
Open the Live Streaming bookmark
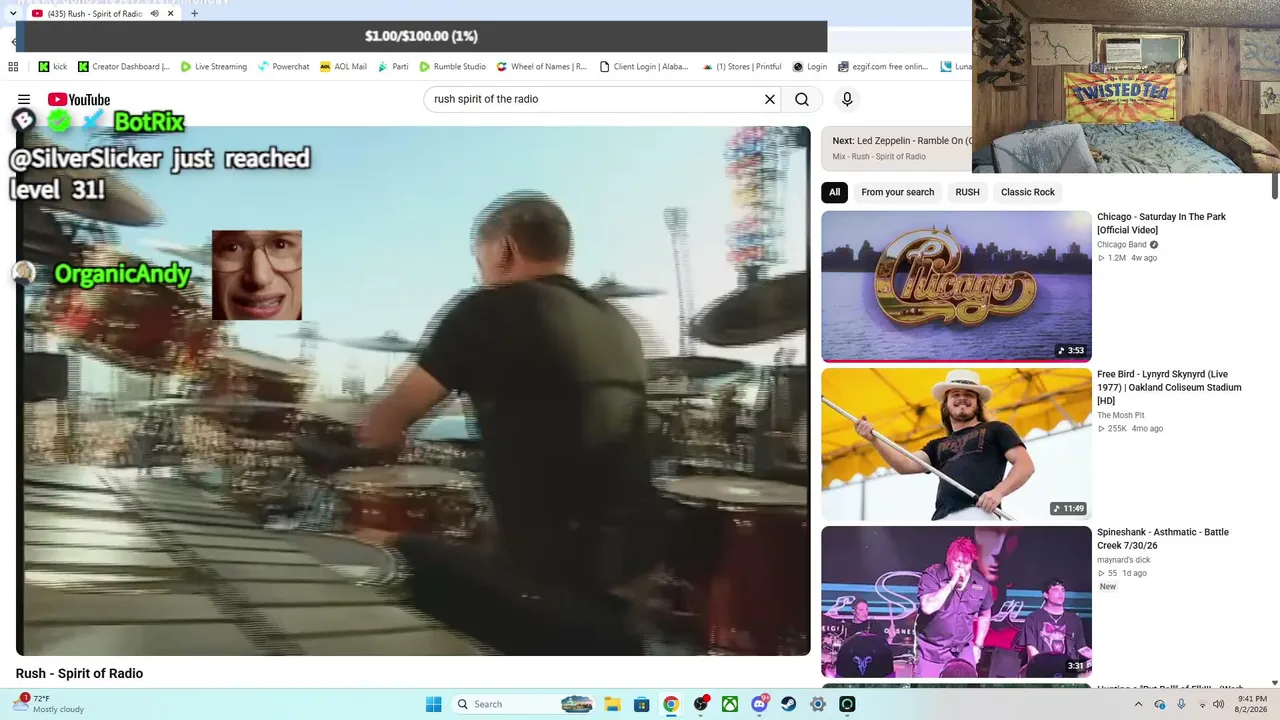[213, 67]
